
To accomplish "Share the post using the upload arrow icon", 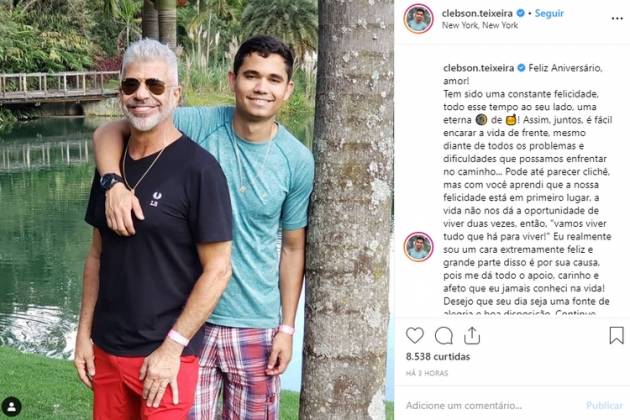I will [472, 336].
